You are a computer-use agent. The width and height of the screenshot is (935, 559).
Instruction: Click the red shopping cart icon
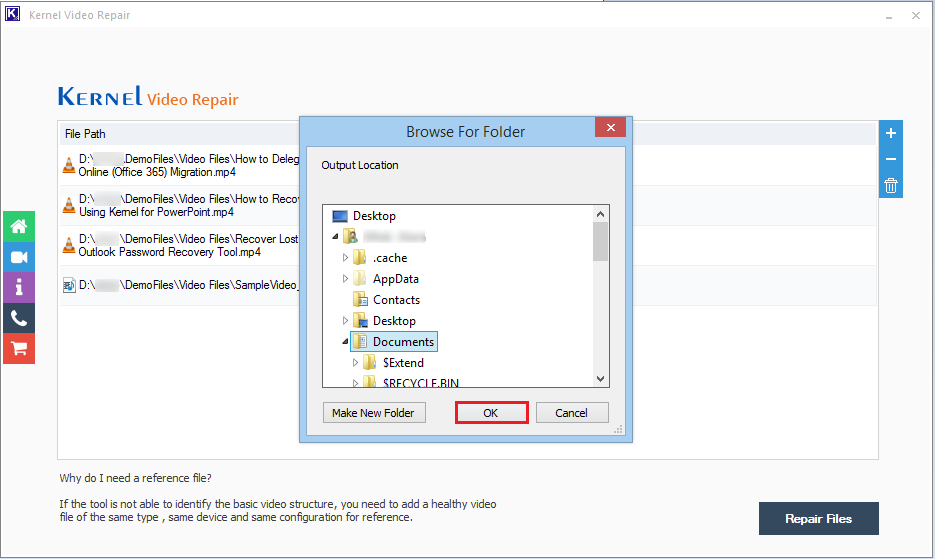pyautogui.click(x=18, y=348)
